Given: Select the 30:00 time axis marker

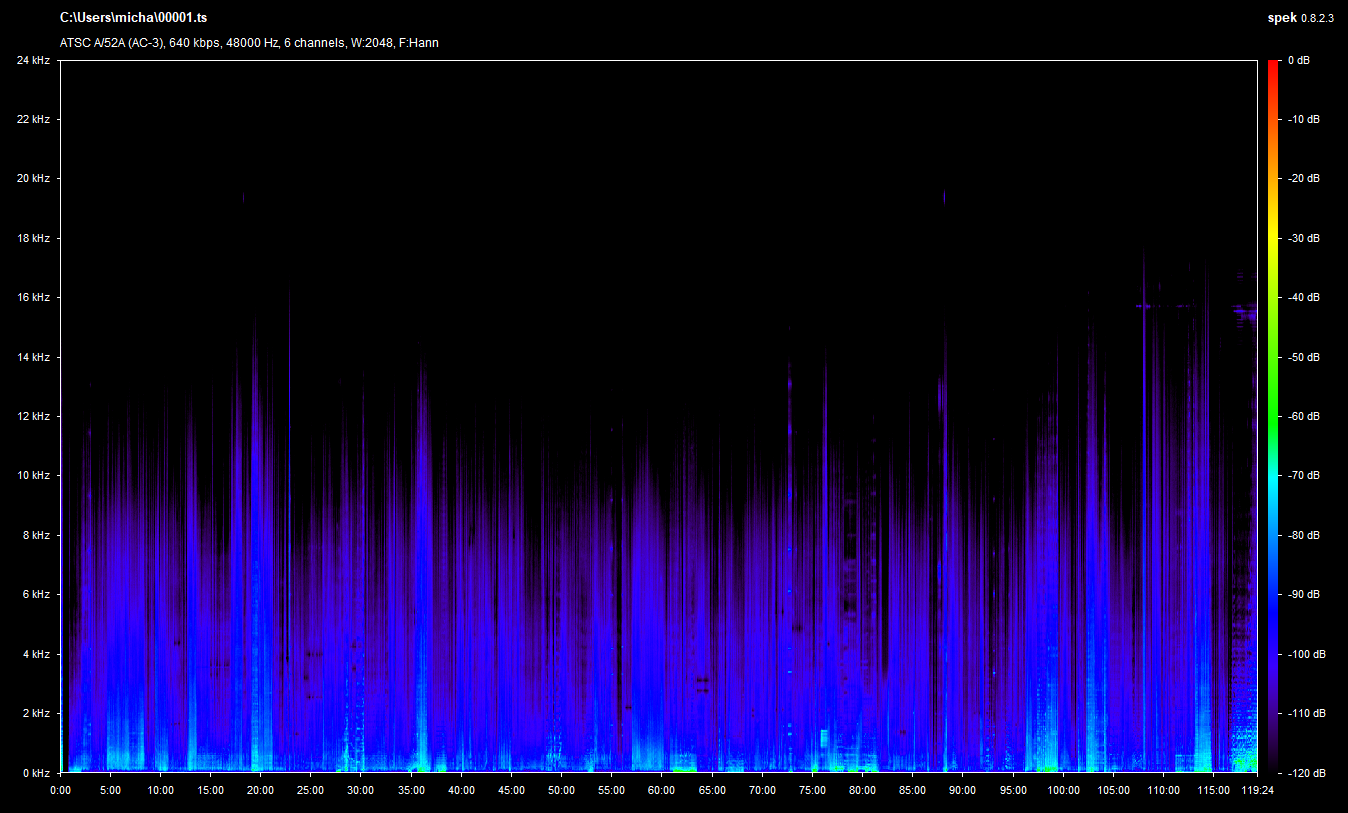Looking at the screenshot, I should click(361, 789).
